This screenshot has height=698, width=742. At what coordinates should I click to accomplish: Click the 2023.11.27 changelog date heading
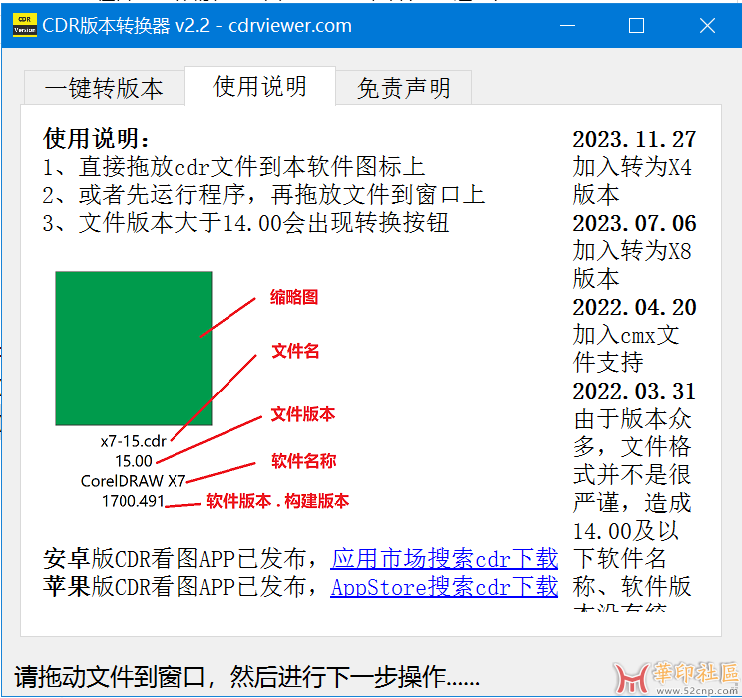click(634, 139)
